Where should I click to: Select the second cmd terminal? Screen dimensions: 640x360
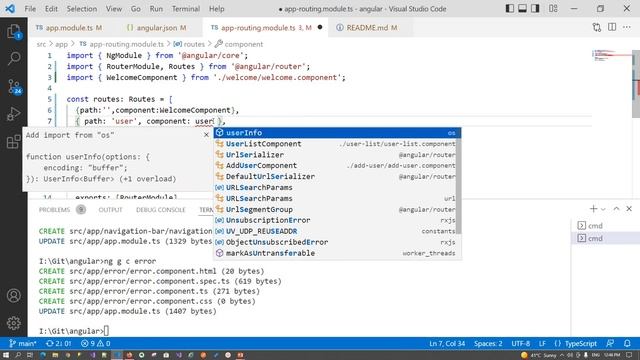coord(605,238)
